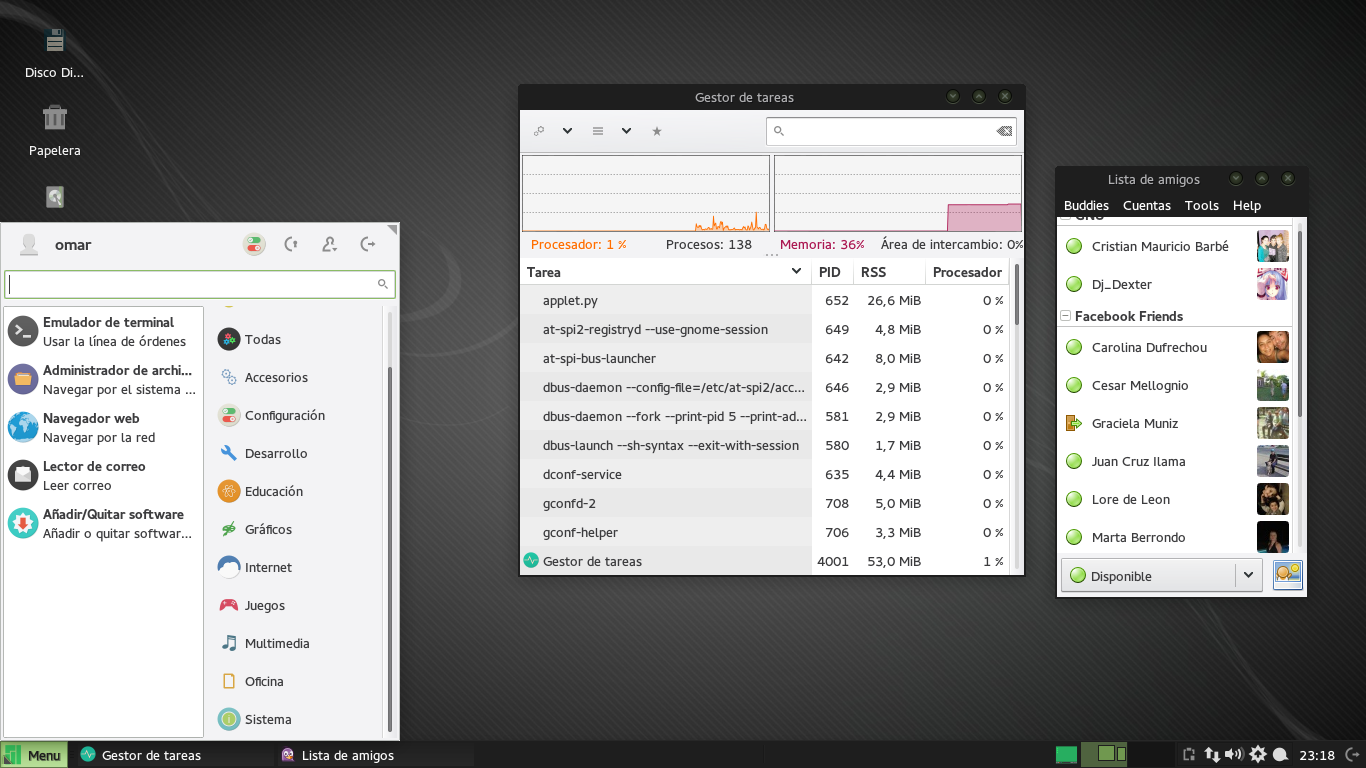Click the lock screen icon in menu header
Viewport: 1366px width, 768px height.
click(291, 244)
